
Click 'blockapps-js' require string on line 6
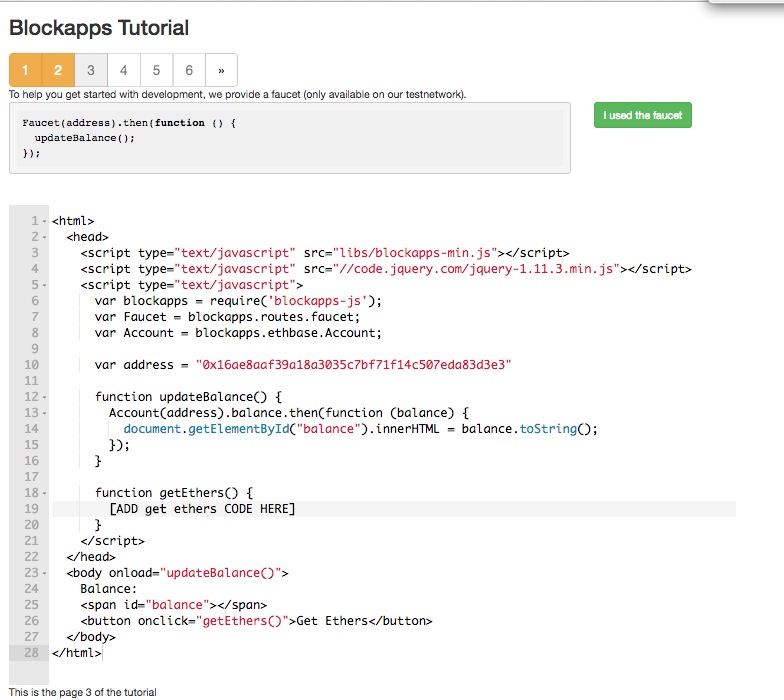click(x=318, y=300)
